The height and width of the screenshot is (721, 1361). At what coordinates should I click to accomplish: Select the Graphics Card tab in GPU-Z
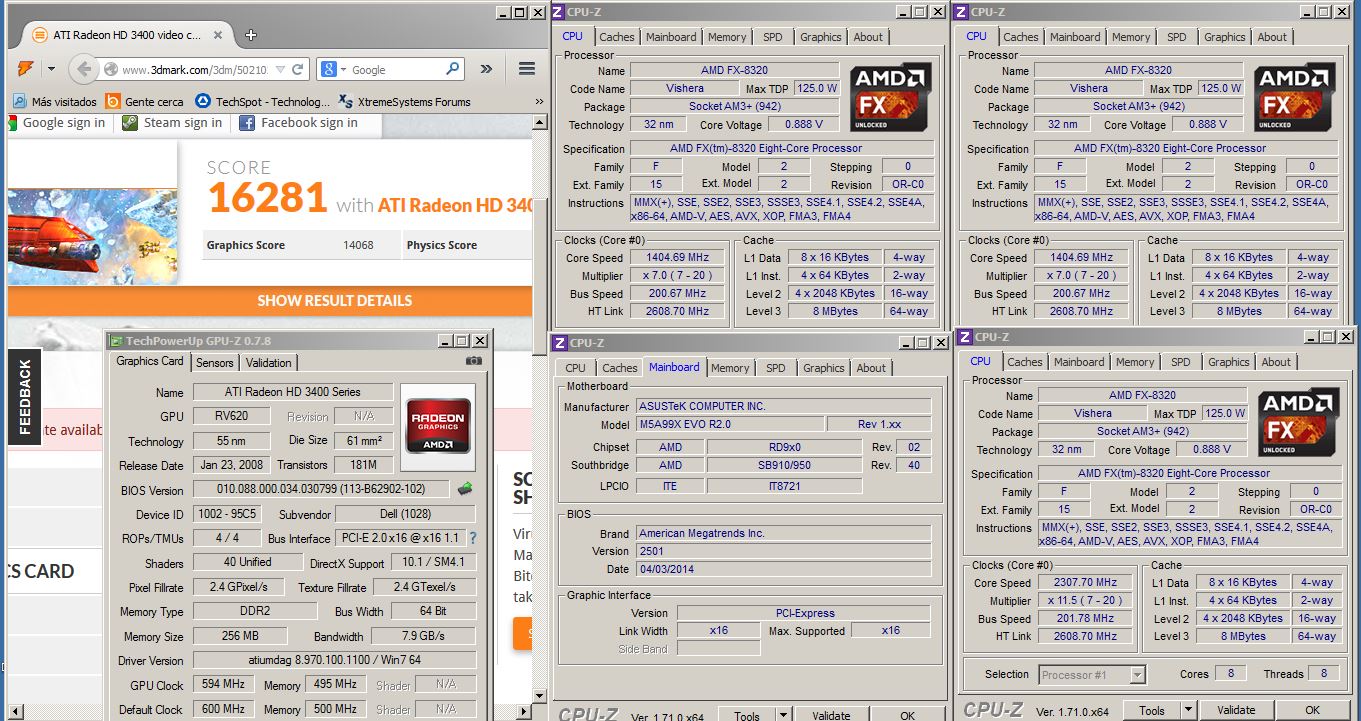coord(150,361)
